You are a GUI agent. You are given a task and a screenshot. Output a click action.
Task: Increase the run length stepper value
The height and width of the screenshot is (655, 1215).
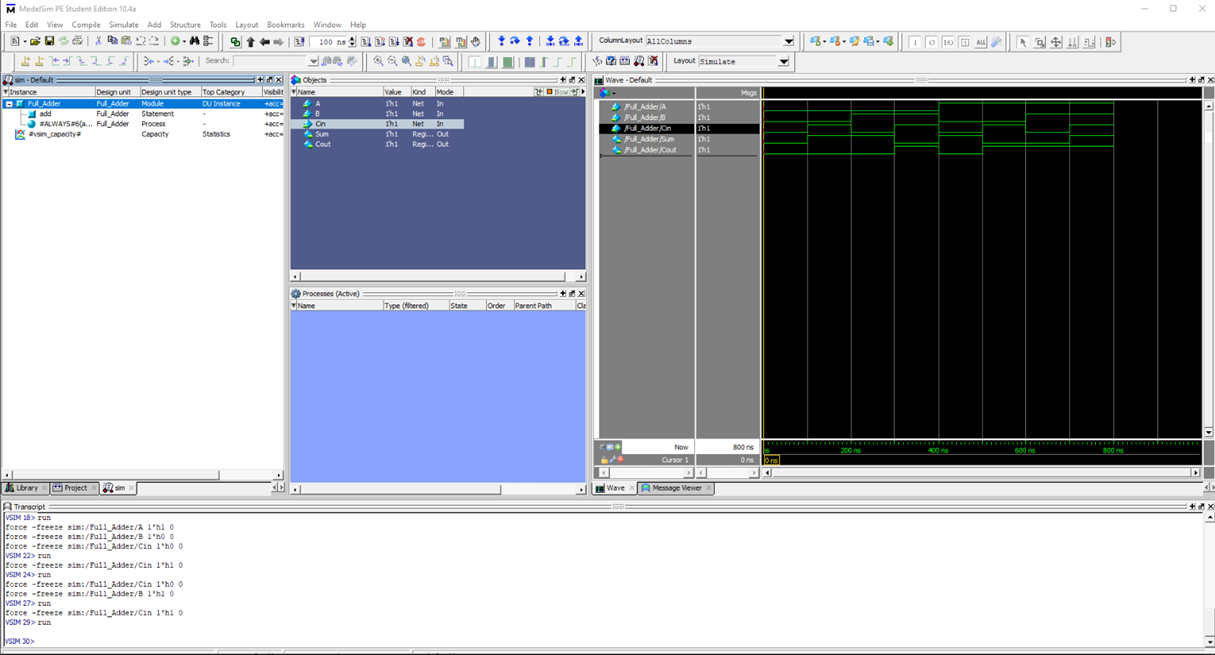pos(352,39)
